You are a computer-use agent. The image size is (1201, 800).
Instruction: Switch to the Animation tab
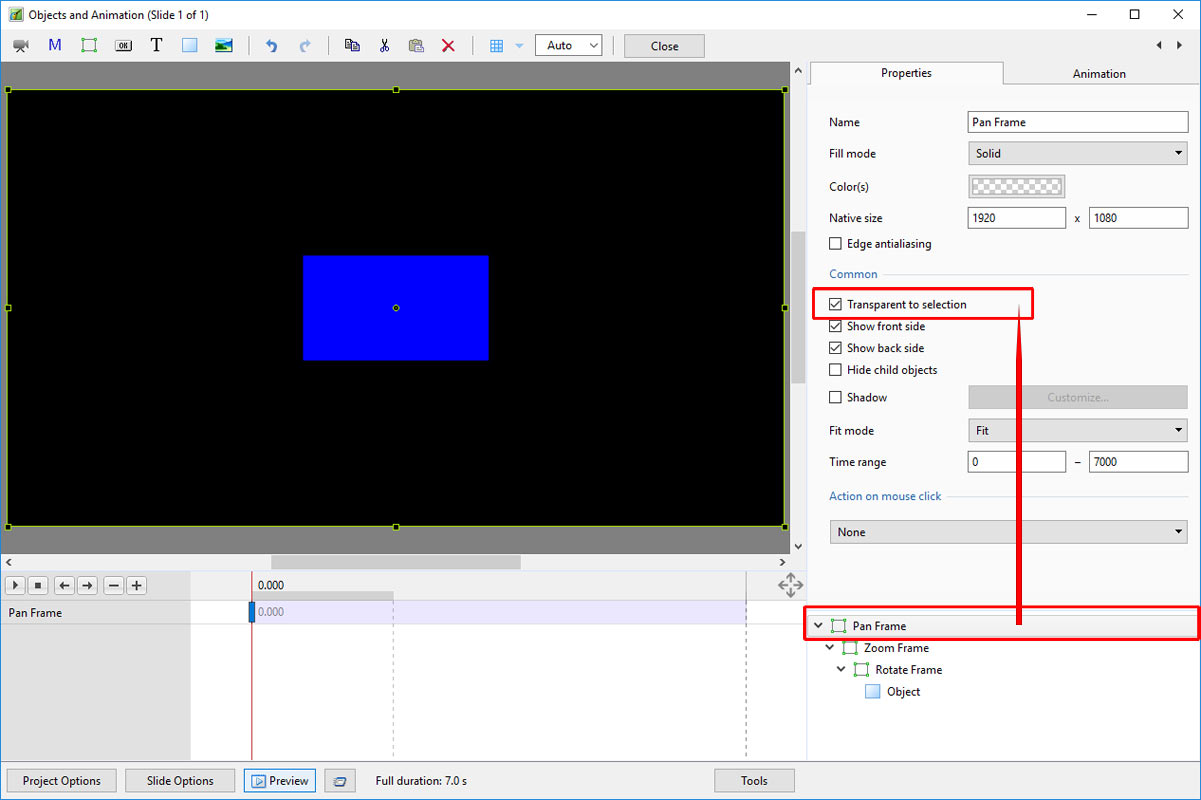pyautogui.click(x=1099, y=74)
